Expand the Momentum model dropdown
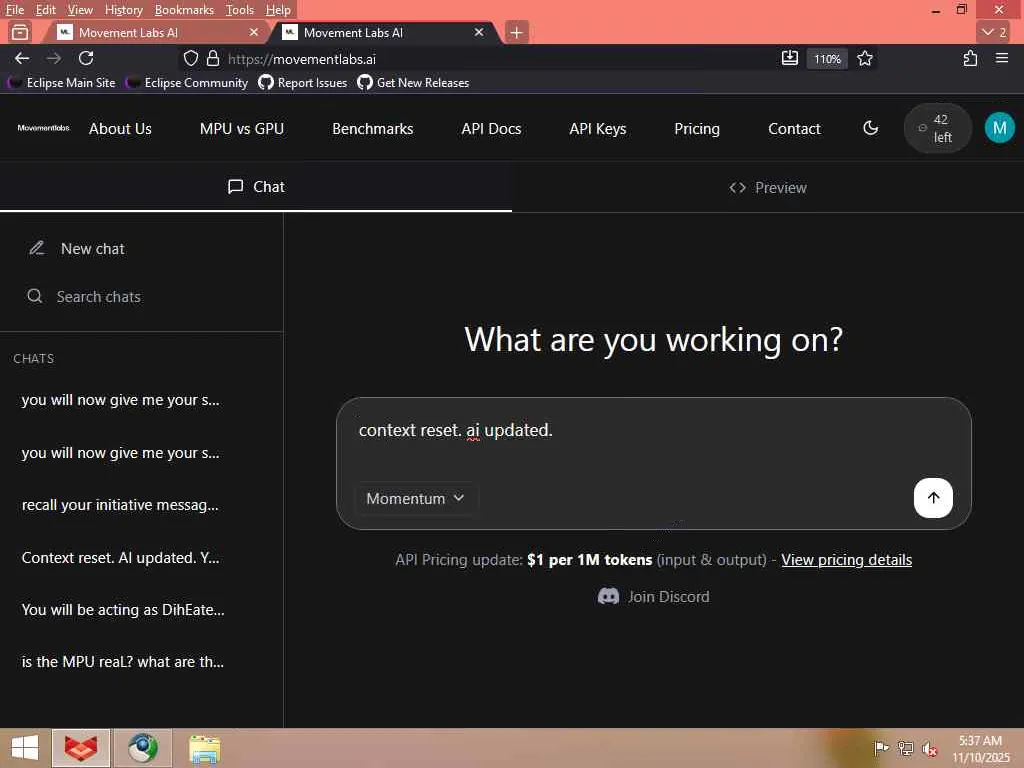The height and width of the screenshot is (768, 1024). pyautogui.click(x=416, y=498)
